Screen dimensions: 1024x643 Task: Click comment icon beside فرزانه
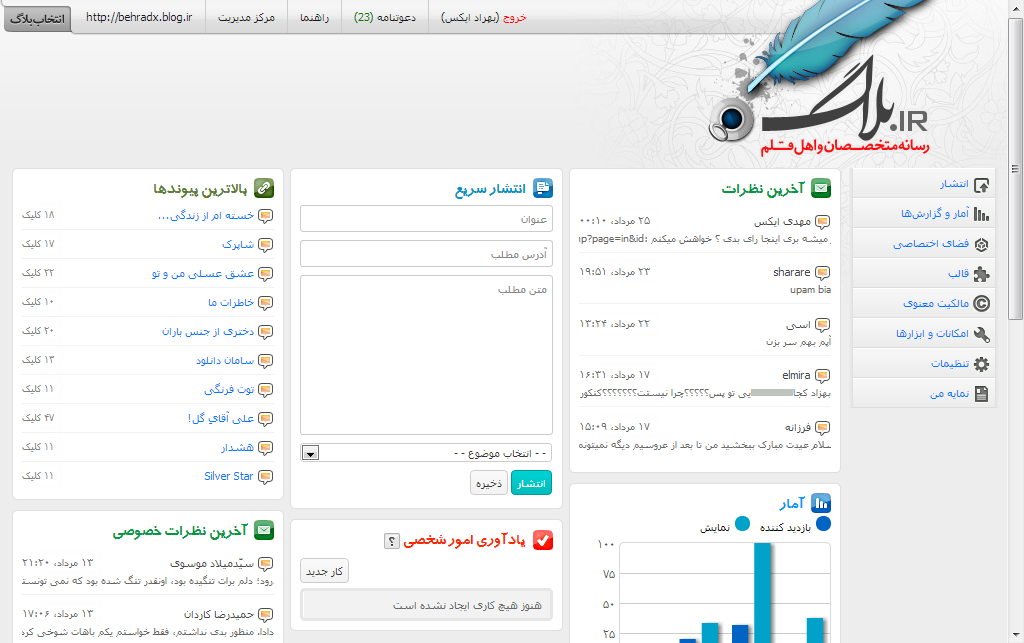point(823,428)
